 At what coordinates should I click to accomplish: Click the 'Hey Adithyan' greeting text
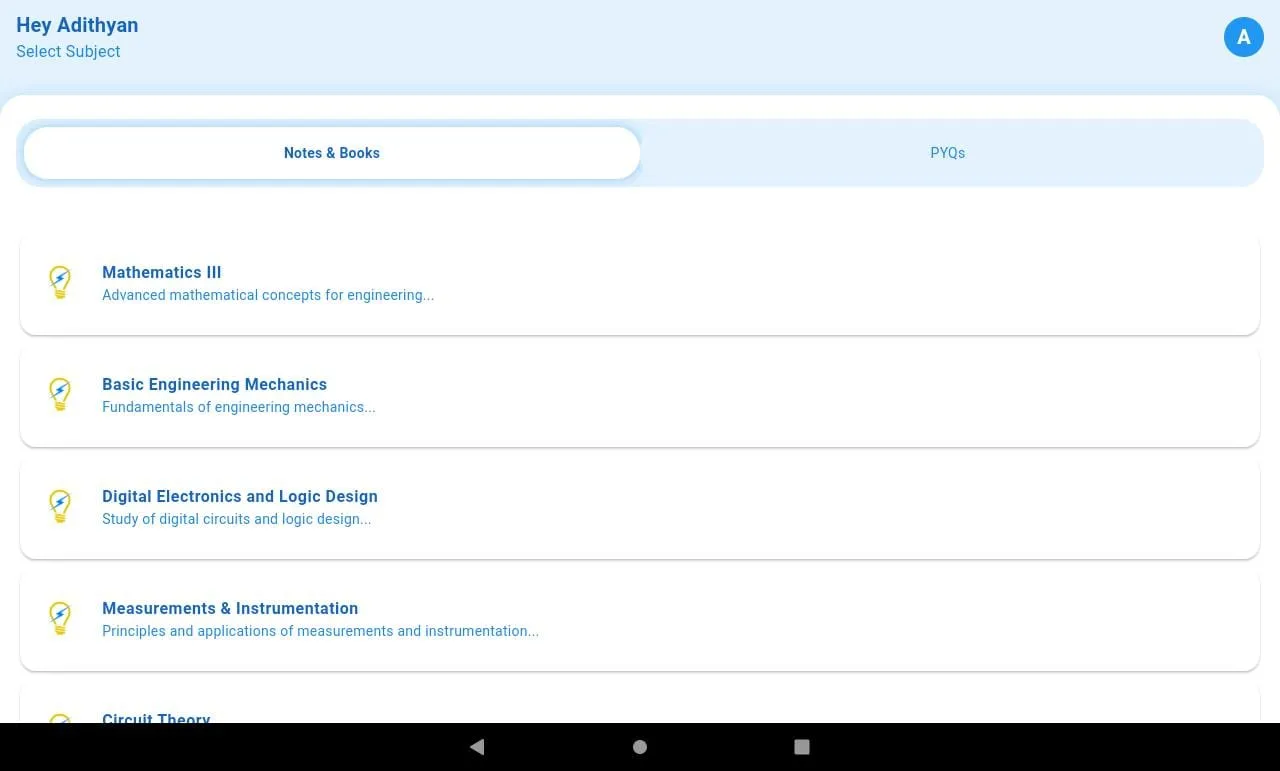click(77, 25)
